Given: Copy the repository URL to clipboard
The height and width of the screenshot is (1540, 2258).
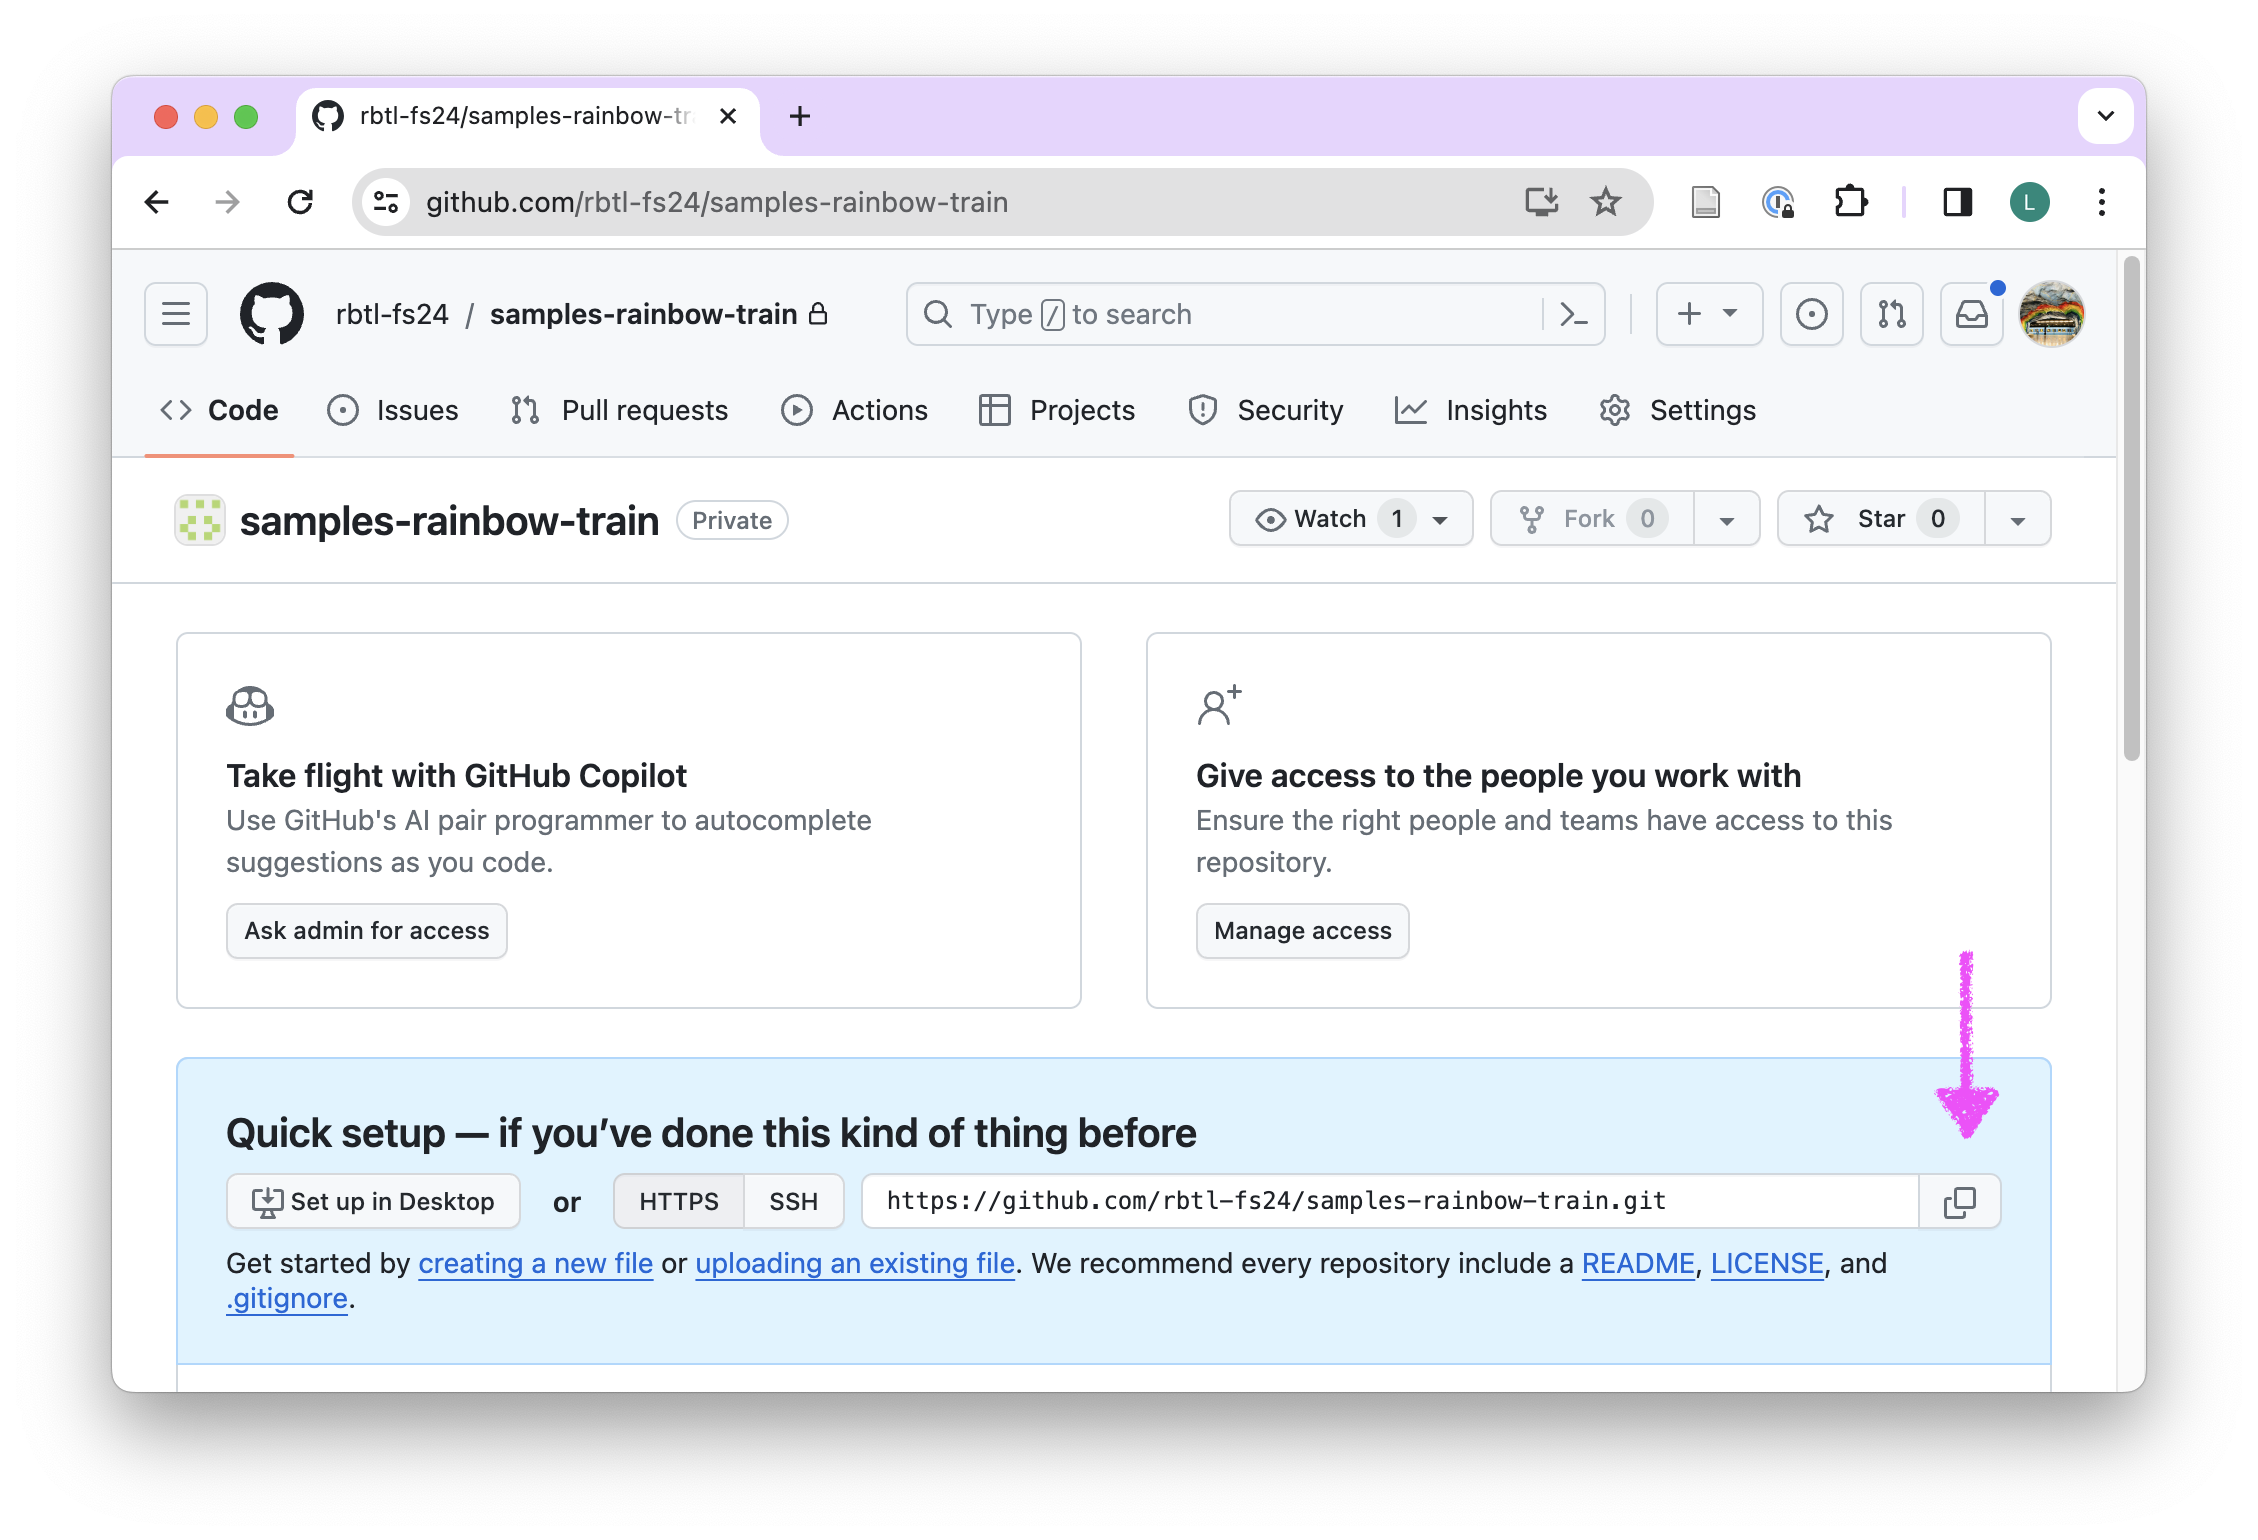Looking at the screenshot, I should tap(1960, 1201).
